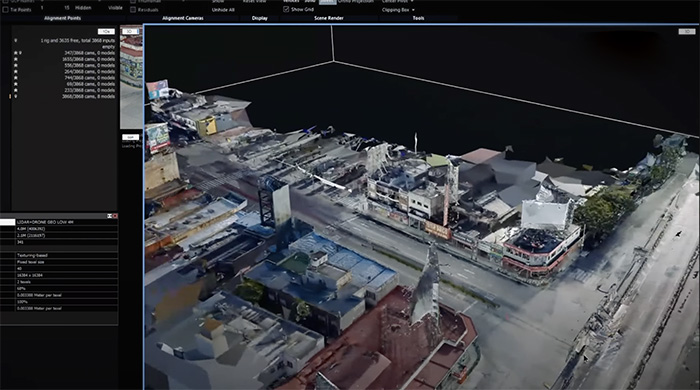700x390 pixels.
Task: Click the dock icon in the properties panel header
Action: (109, 216)
